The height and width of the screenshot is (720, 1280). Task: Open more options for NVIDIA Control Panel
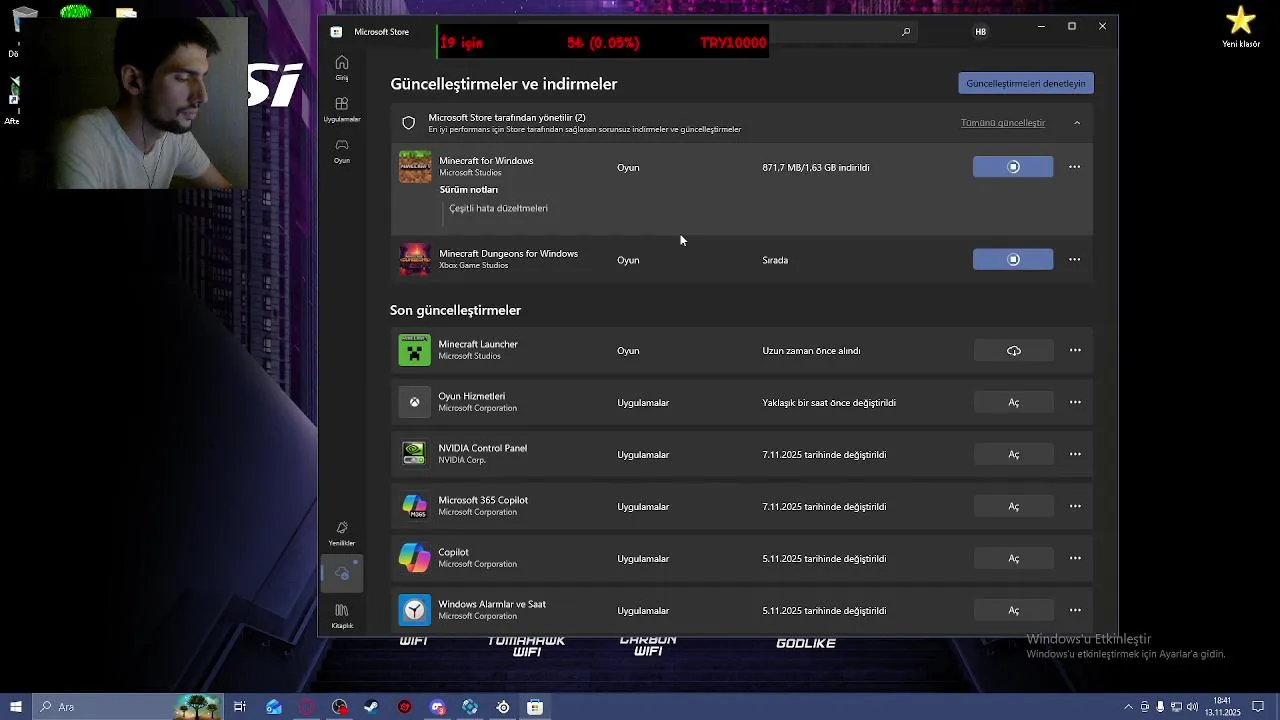point(1075,455)
